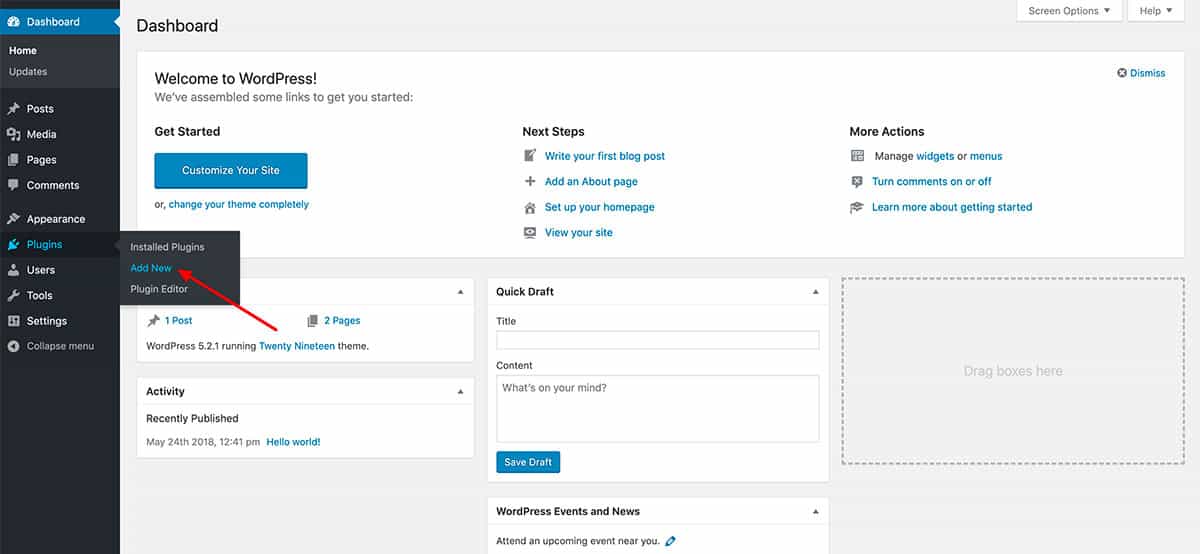Image resolution: width=1200 pixels, height=554 pixels.
Task: Click the widgets grid icon under More Actions
Action: [x=857, y=156]
